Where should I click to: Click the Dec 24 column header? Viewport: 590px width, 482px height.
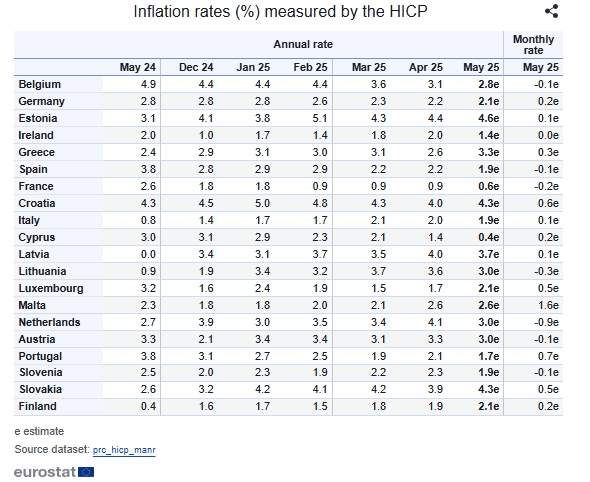coord(196,67)
